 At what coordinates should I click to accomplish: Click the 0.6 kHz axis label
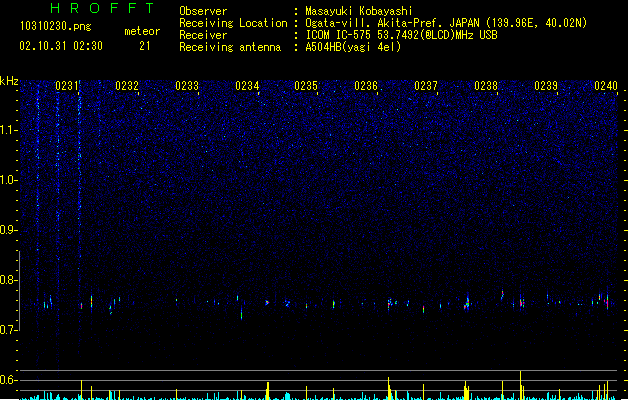[9, 380]
